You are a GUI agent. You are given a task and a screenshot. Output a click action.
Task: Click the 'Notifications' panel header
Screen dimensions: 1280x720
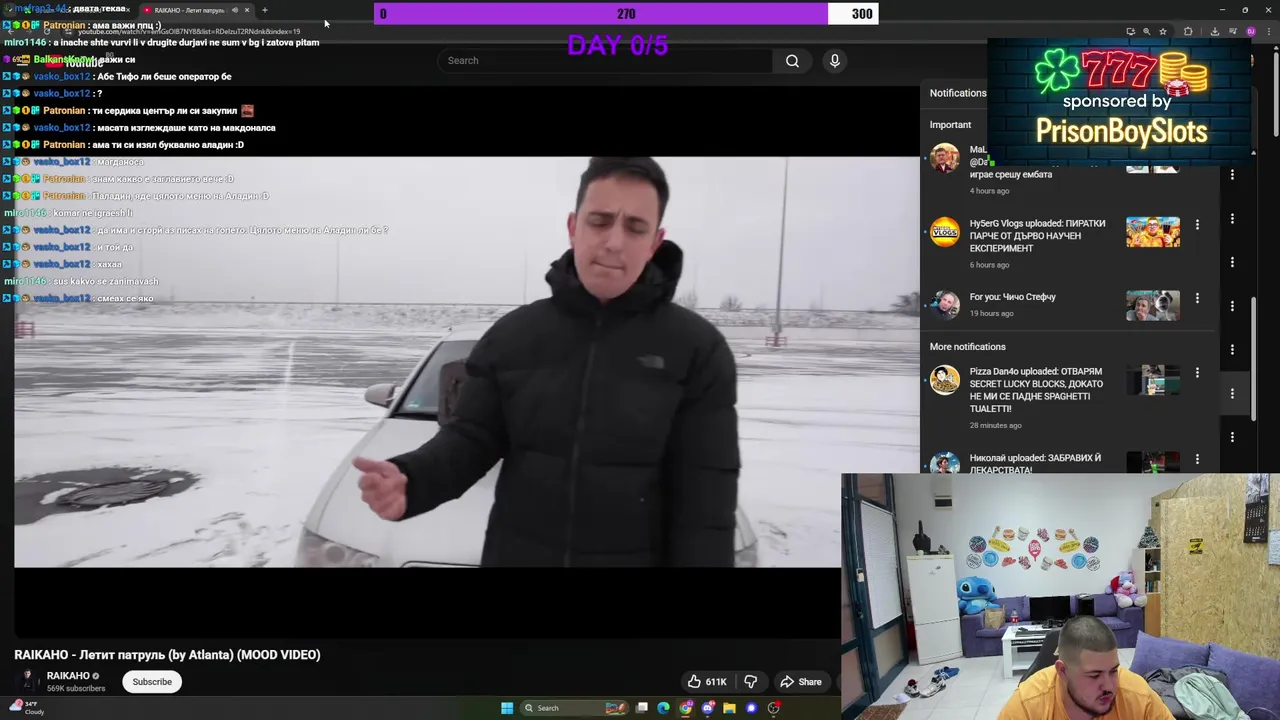click(x=958, y=93)
